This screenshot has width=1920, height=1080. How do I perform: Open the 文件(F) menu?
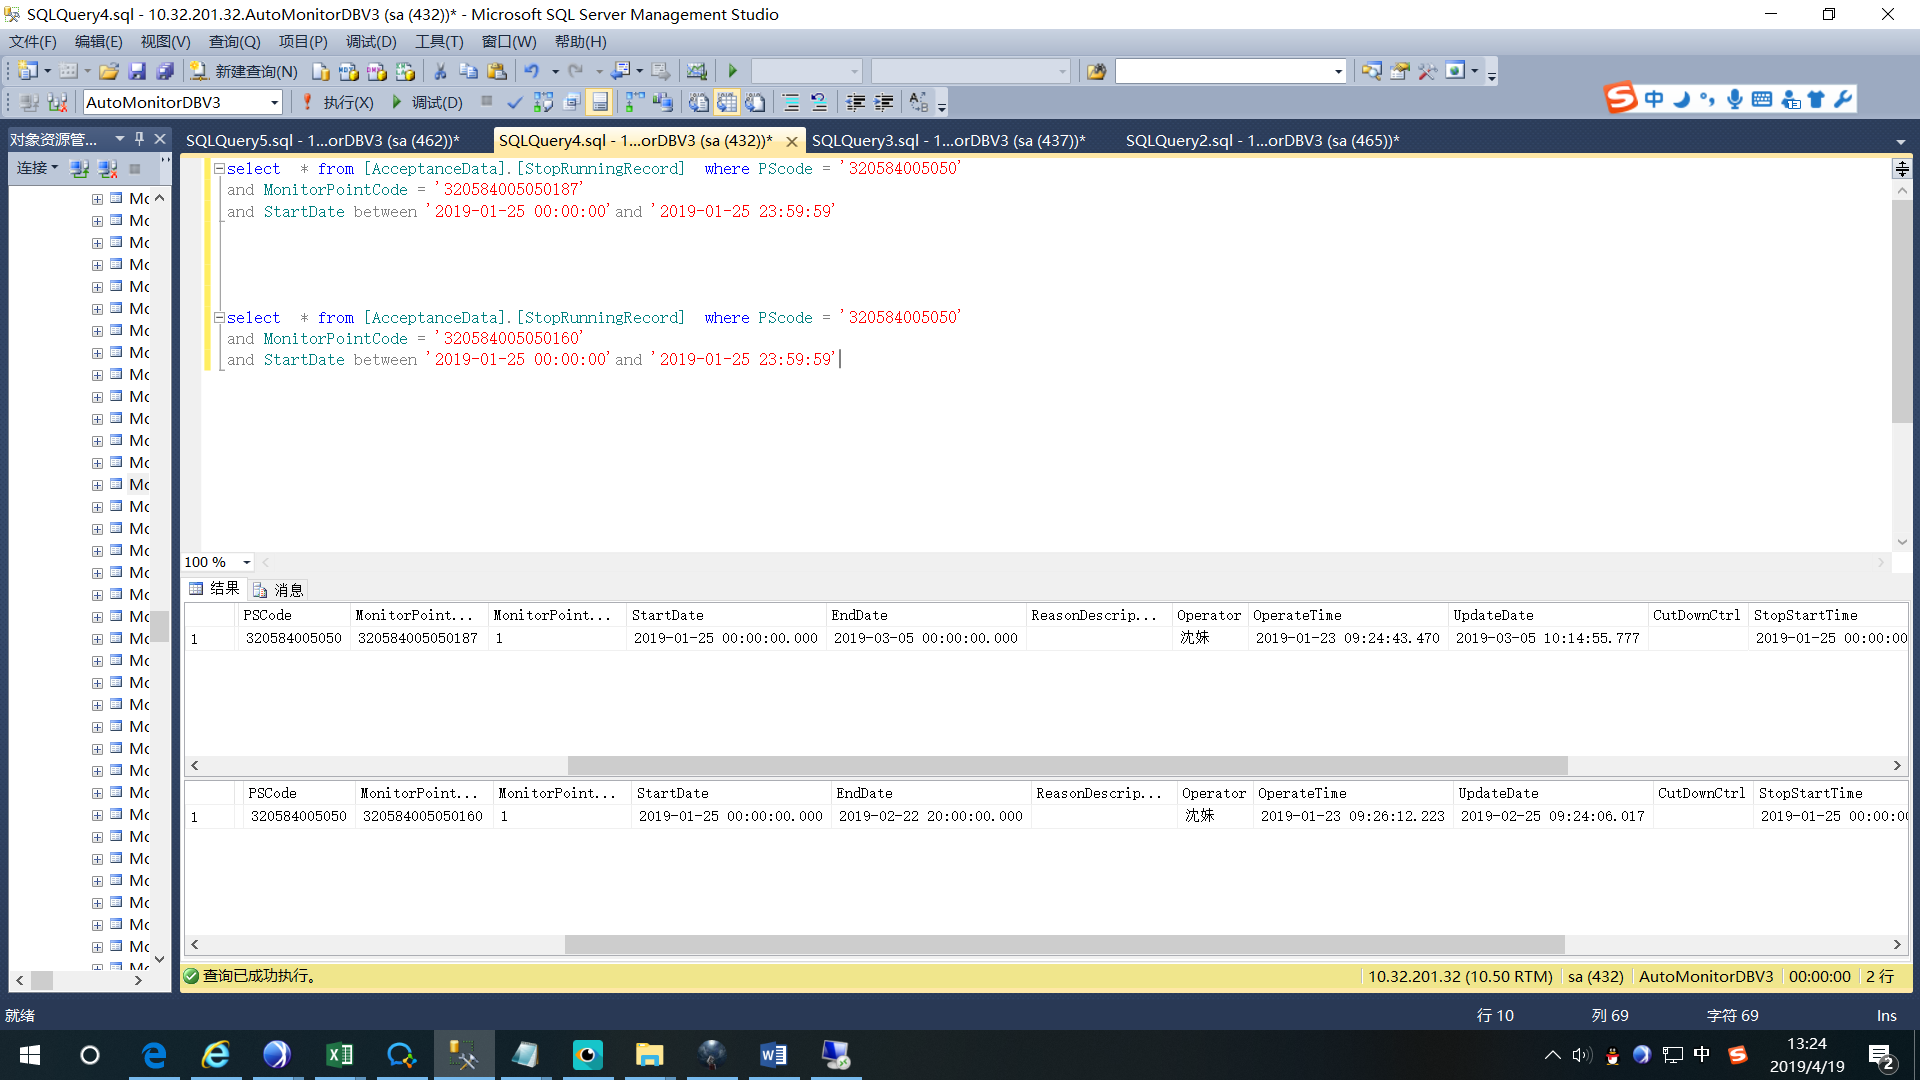33,41
